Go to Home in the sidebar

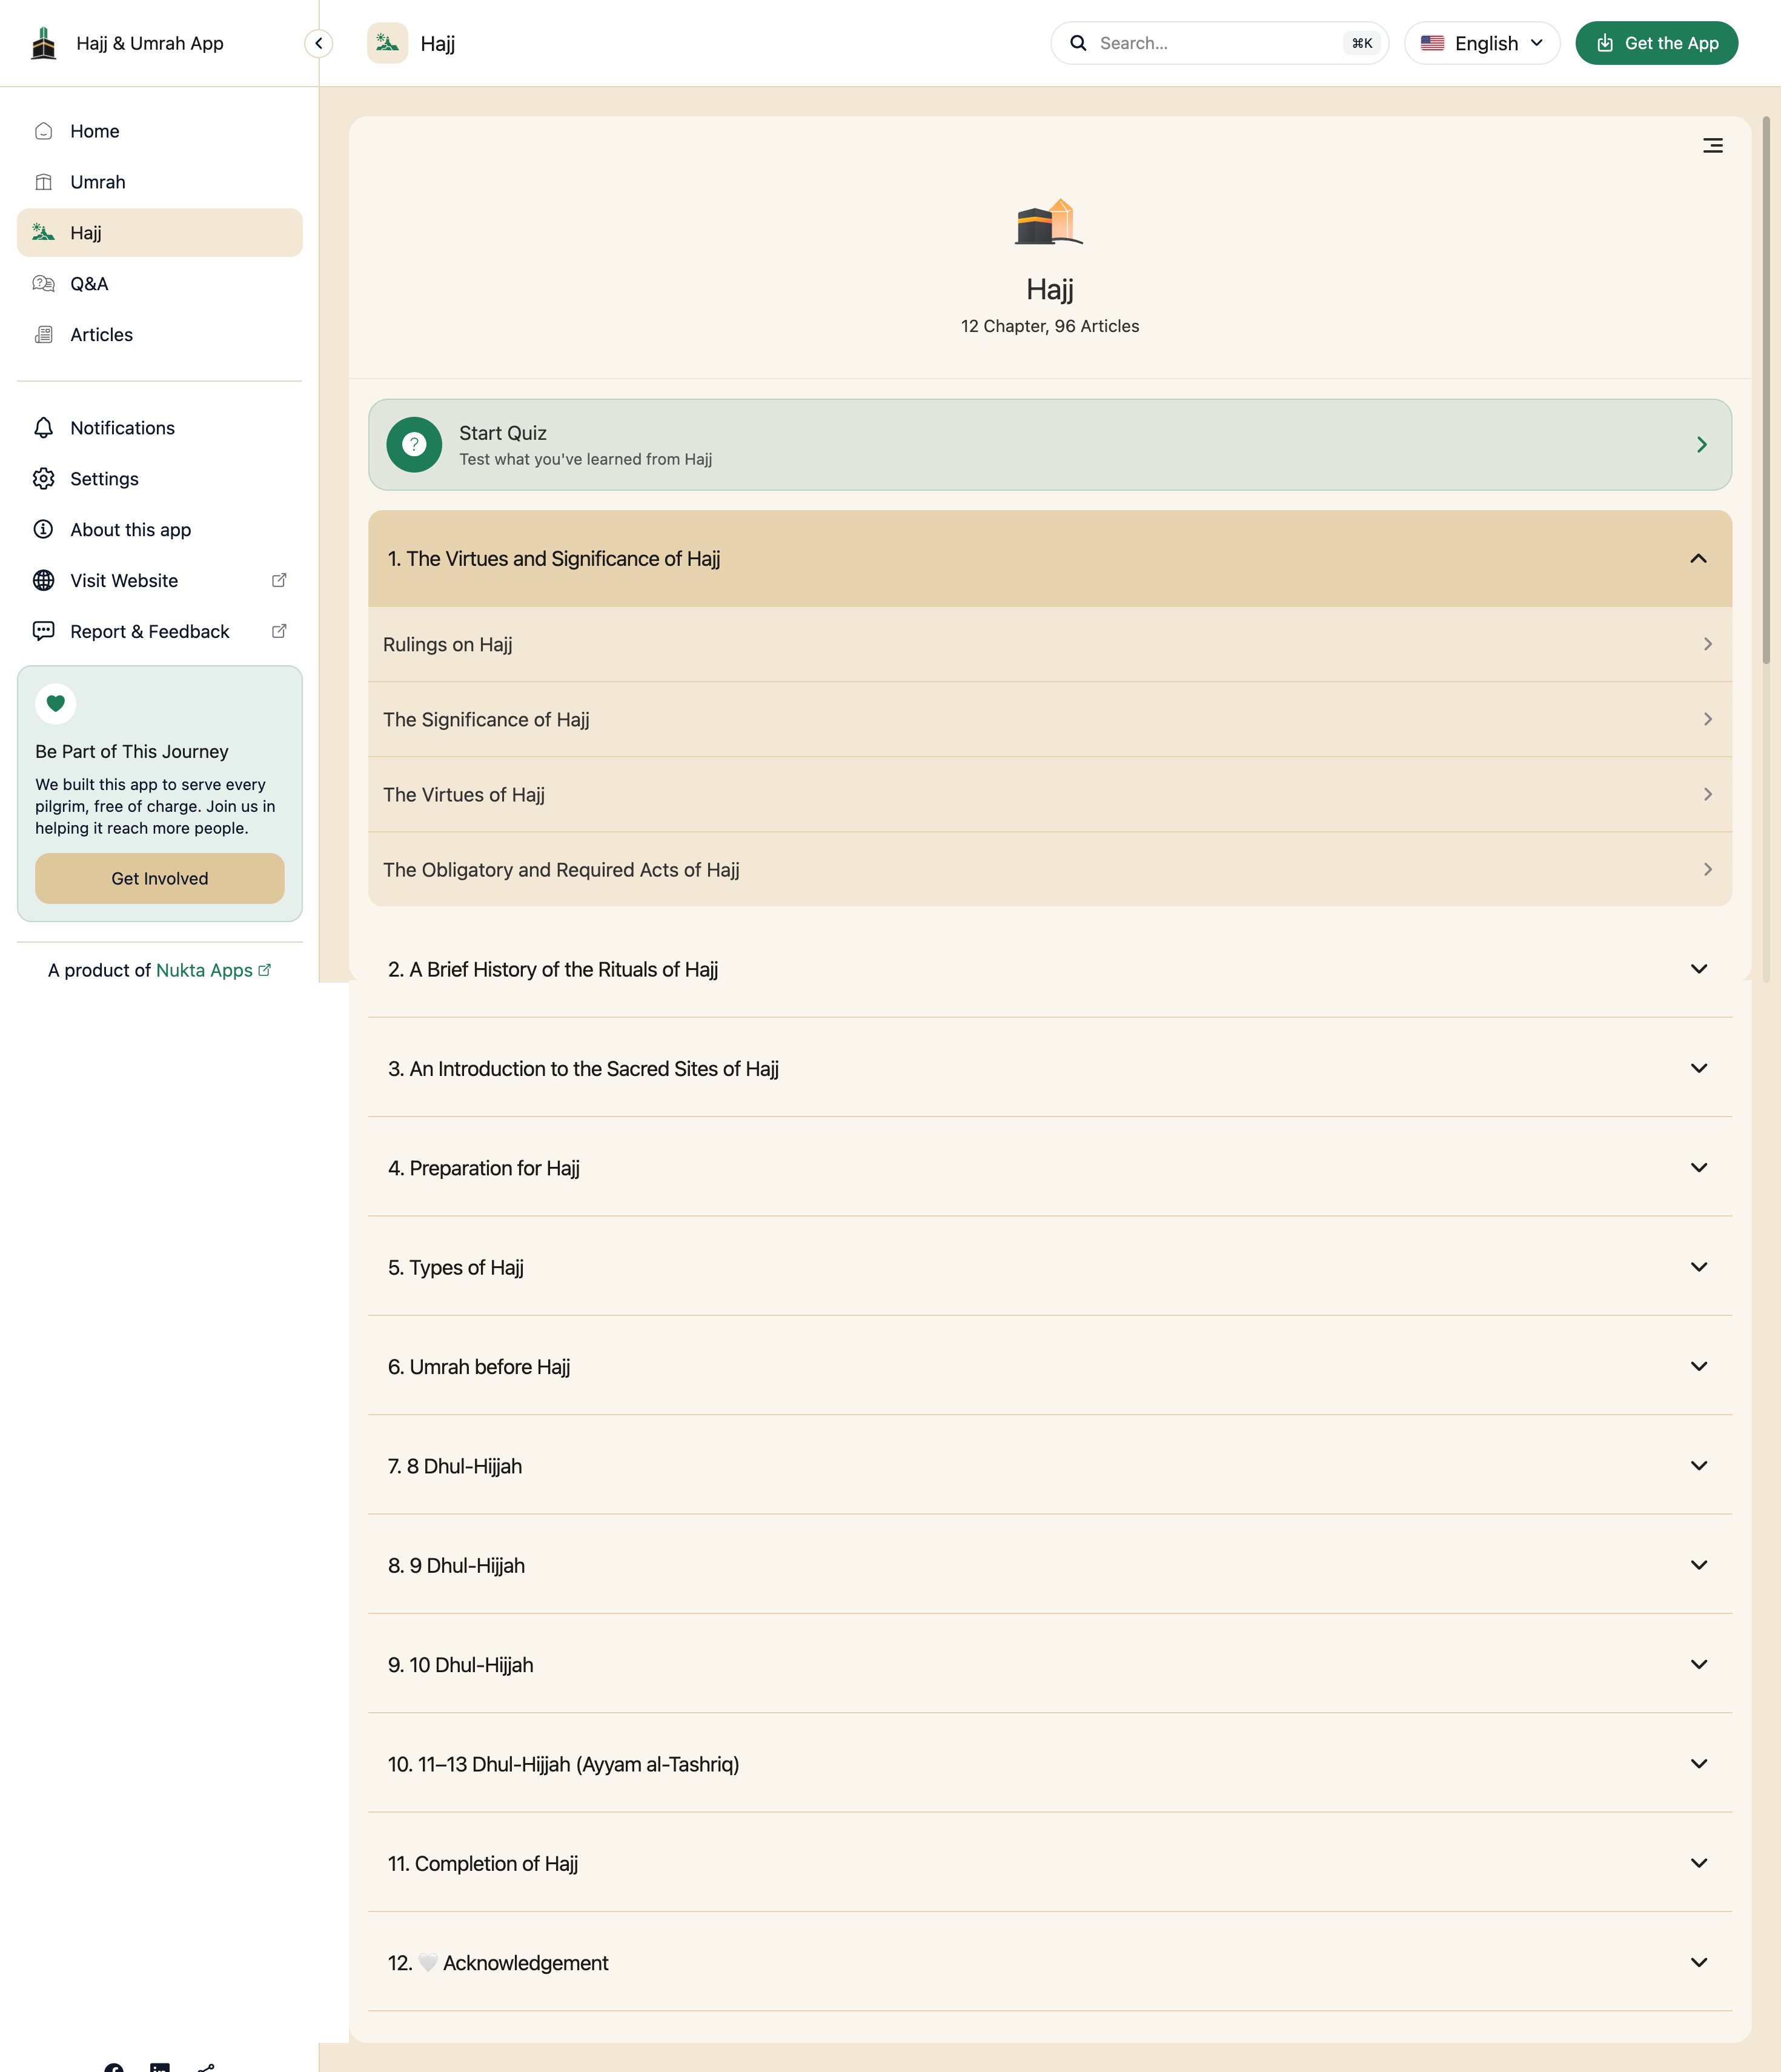pos(160,131)
